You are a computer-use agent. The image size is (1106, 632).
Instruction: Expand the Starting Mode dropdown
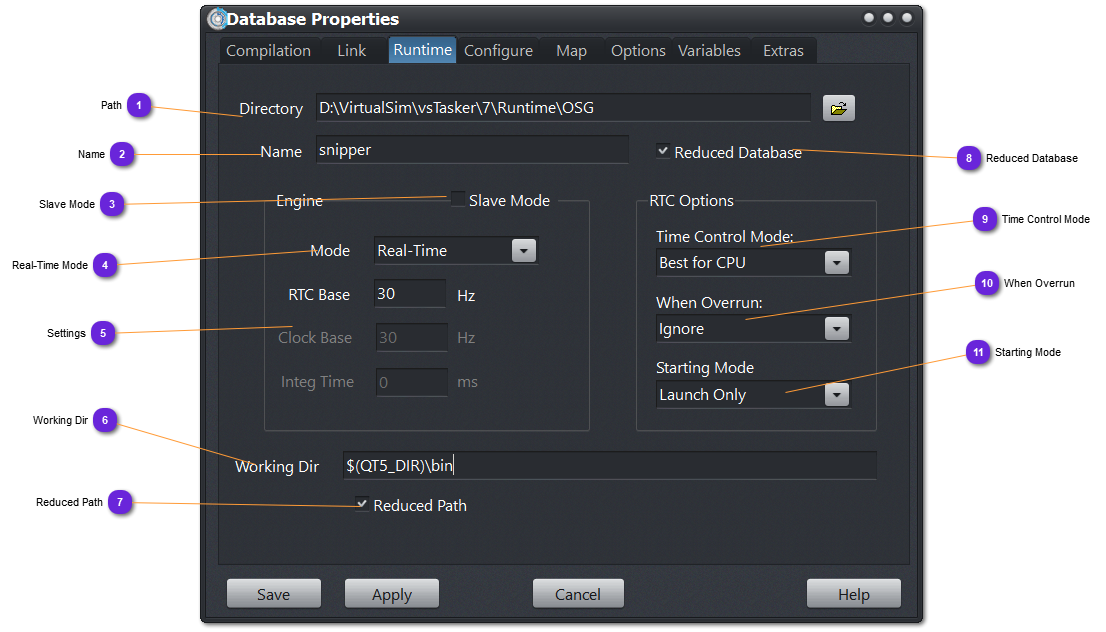click(837, 395)
